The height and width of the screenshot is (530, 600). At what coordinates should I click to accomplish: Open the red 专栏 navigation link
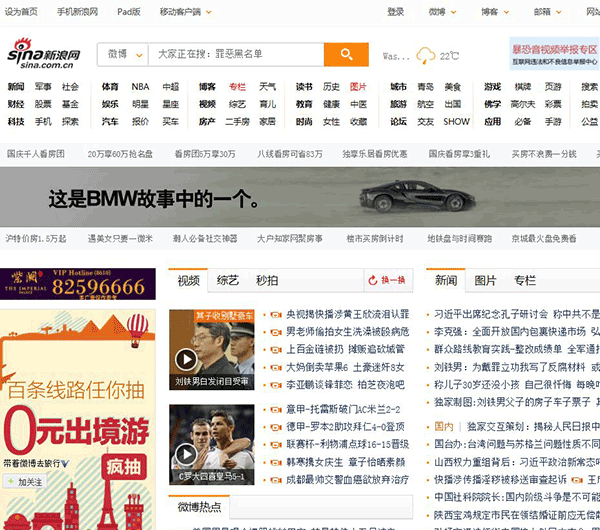point(237,87)
